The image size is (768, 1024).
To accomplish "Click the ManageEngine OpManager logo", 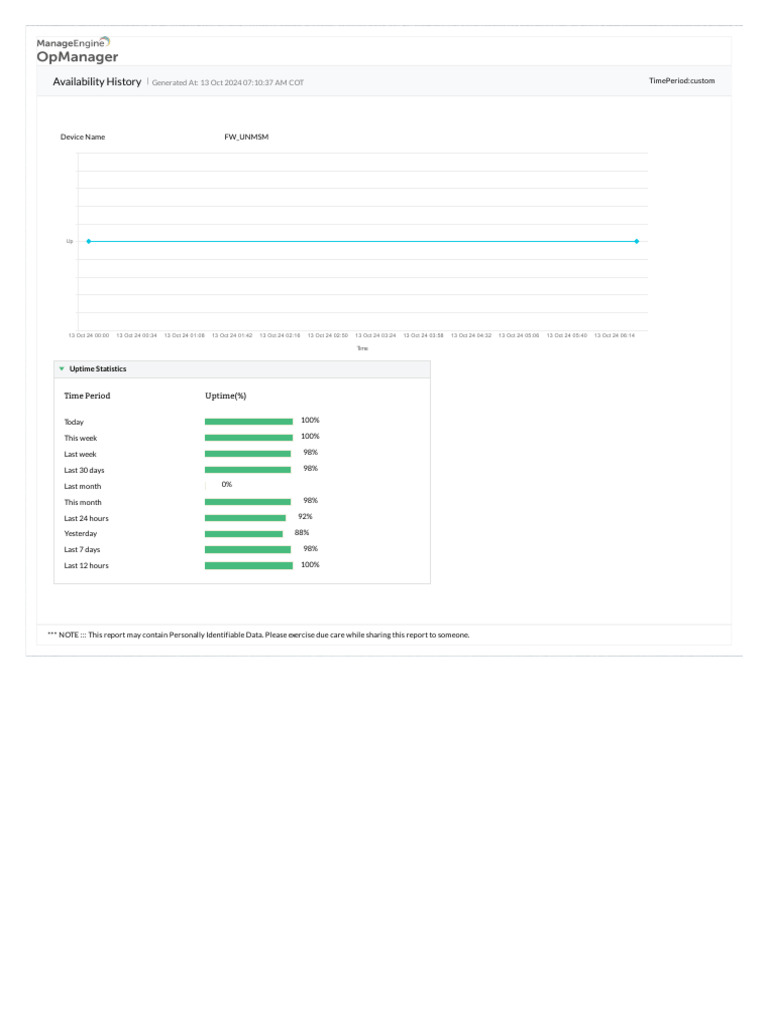I will tap(77, 50).
